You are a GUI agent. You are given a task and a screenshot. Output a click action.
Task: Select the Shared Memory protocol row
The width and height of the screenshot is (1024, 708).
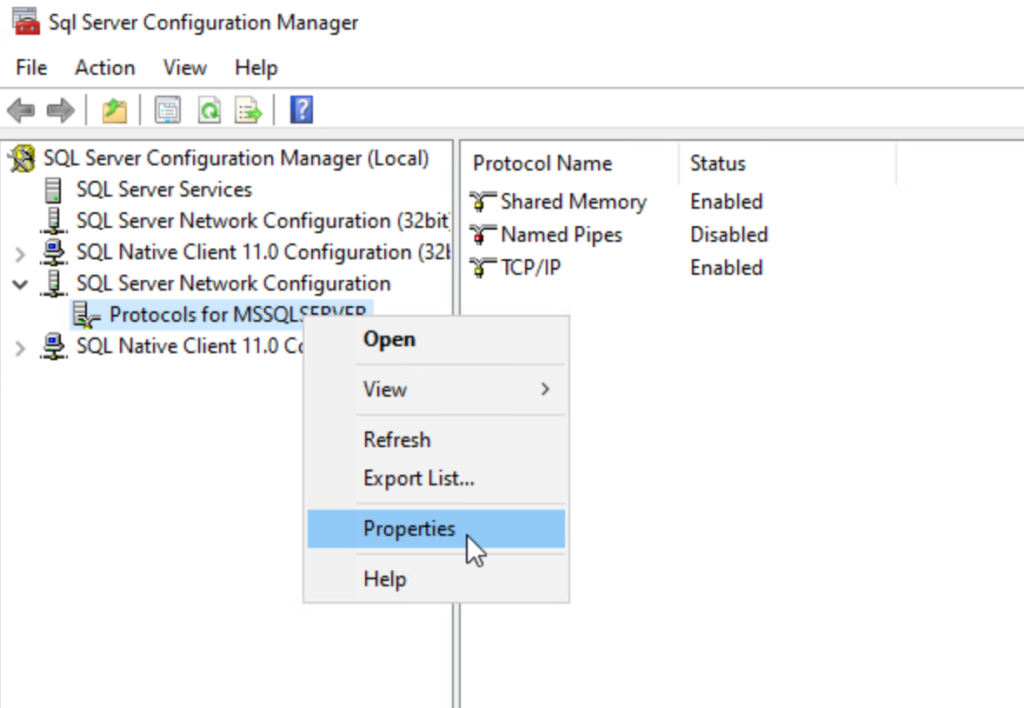pos(573,202)
